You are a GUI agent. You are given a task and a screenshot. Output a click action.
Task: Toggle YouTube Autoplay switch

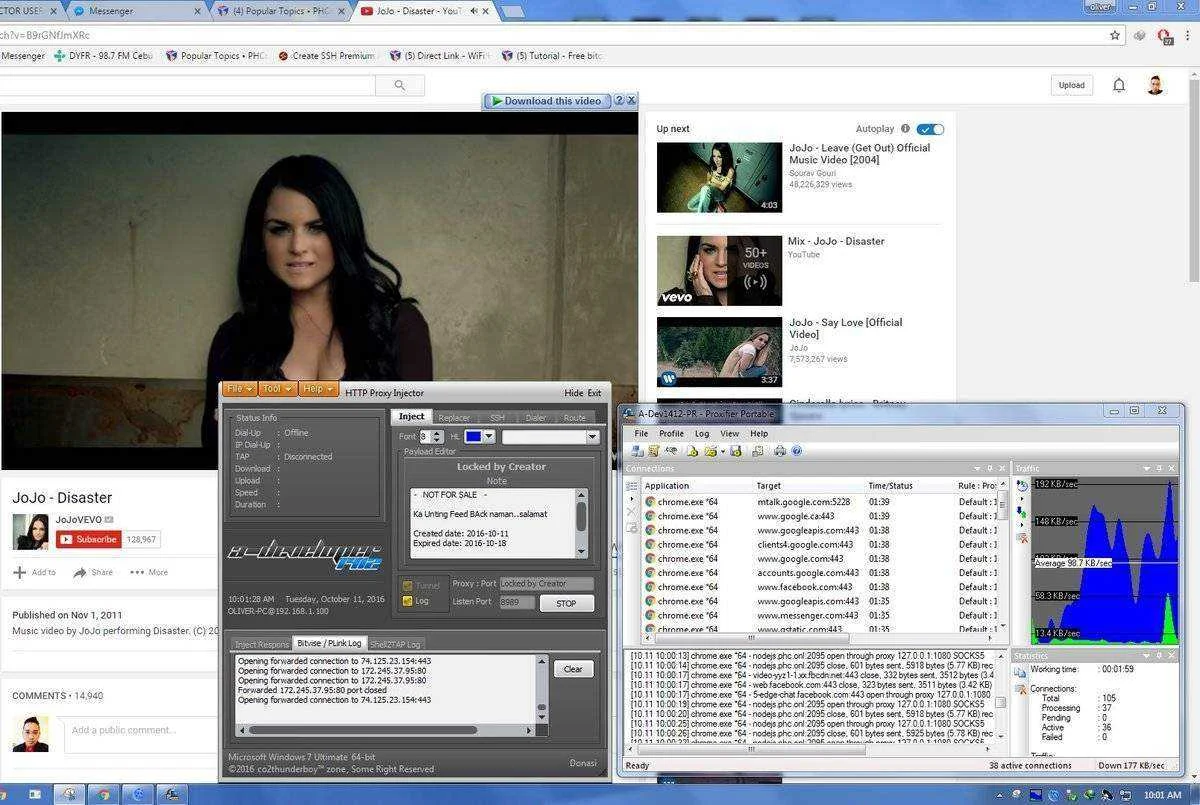(930, 129)
